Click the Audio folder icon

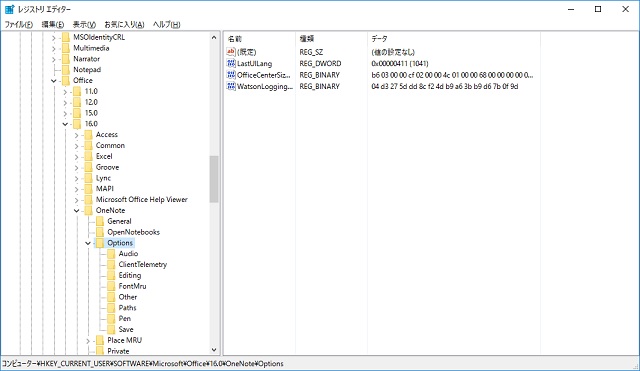tap(111, 254)
